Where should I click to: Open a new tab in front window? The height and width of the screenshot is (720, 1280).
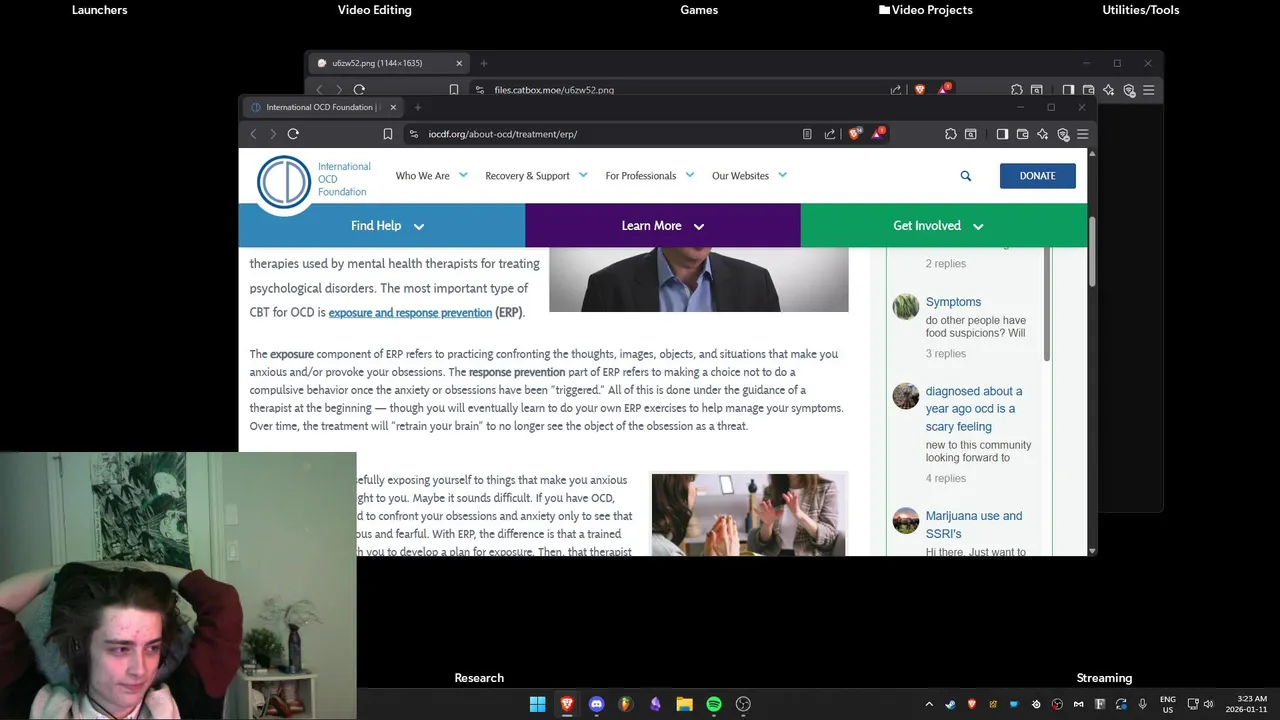pyautogui.click(x=418, y=107)
